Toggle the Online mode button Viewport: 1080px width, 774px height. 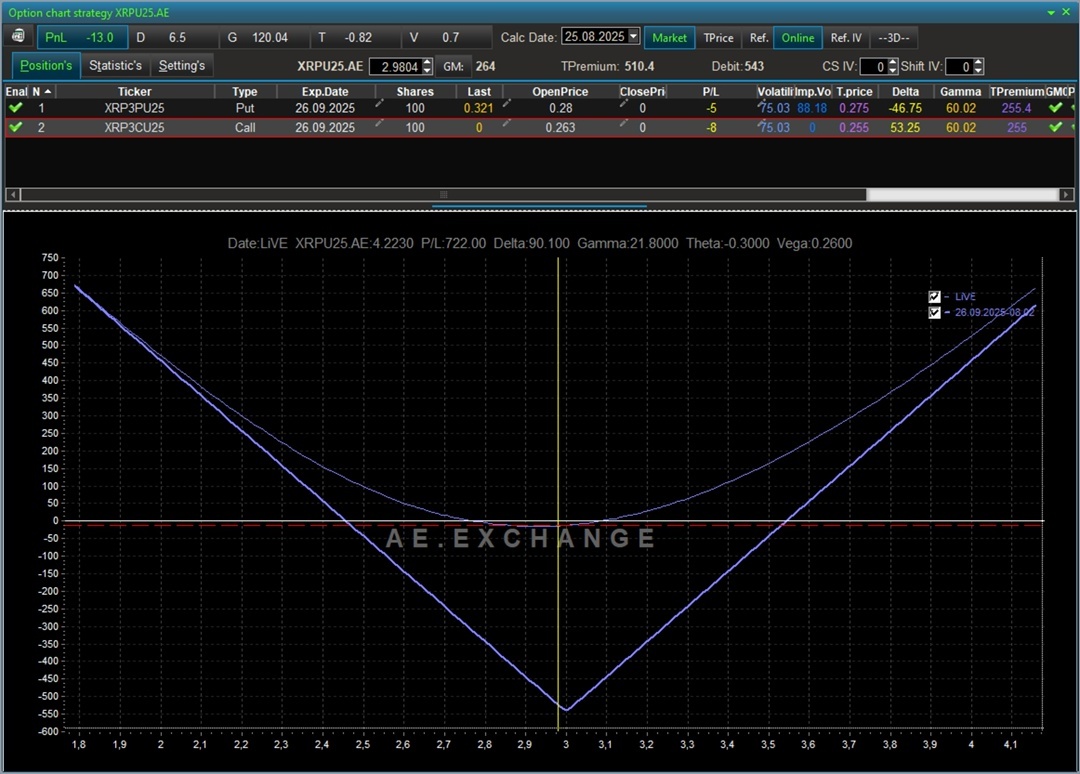[798, 38]
